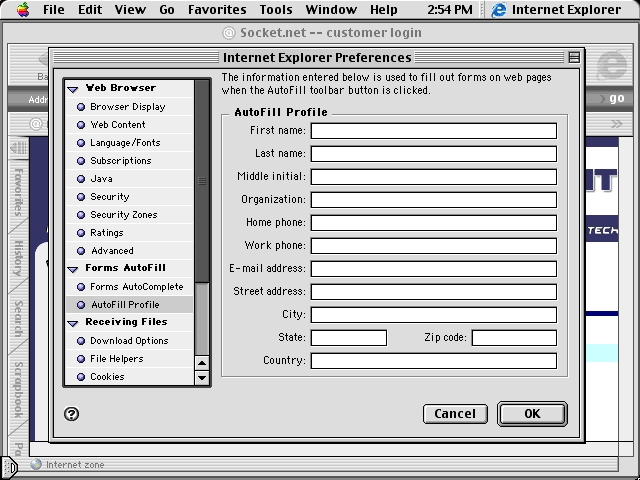Click the City input field
Image resolution: width=640 pixels, height=480 pixels.
click(433, 315)
